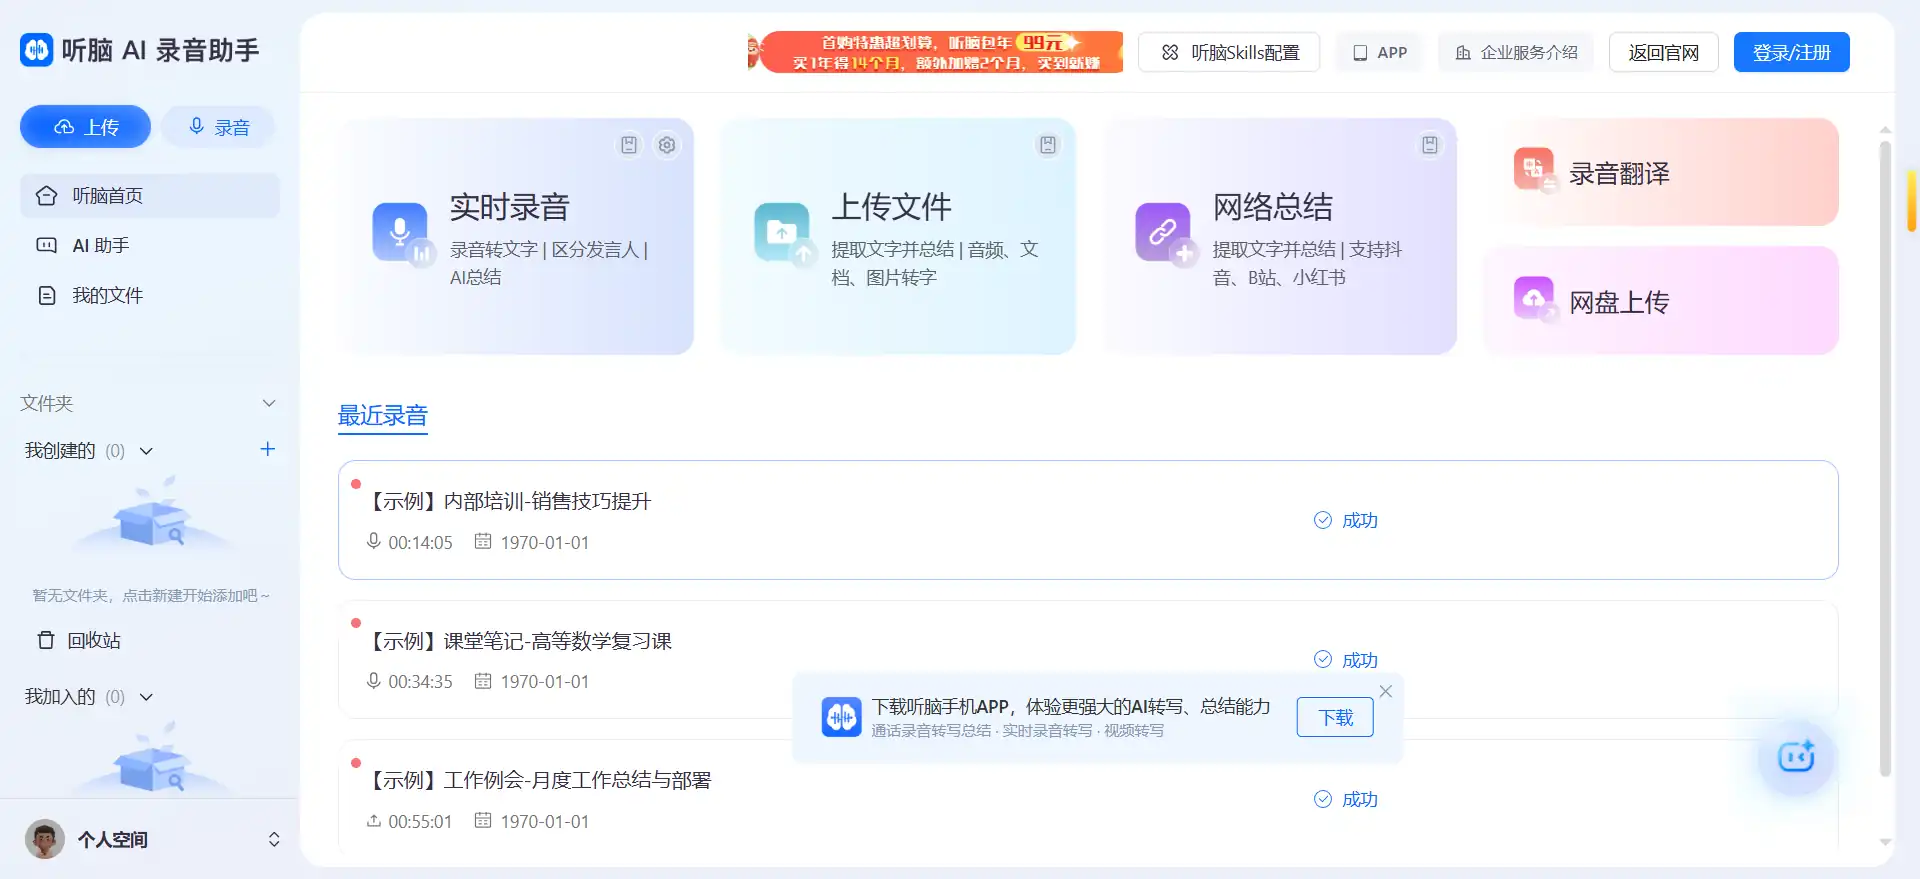Close the APP download popup
This screenshot has width=1920, height=879.
click(x=1386, y=691)
